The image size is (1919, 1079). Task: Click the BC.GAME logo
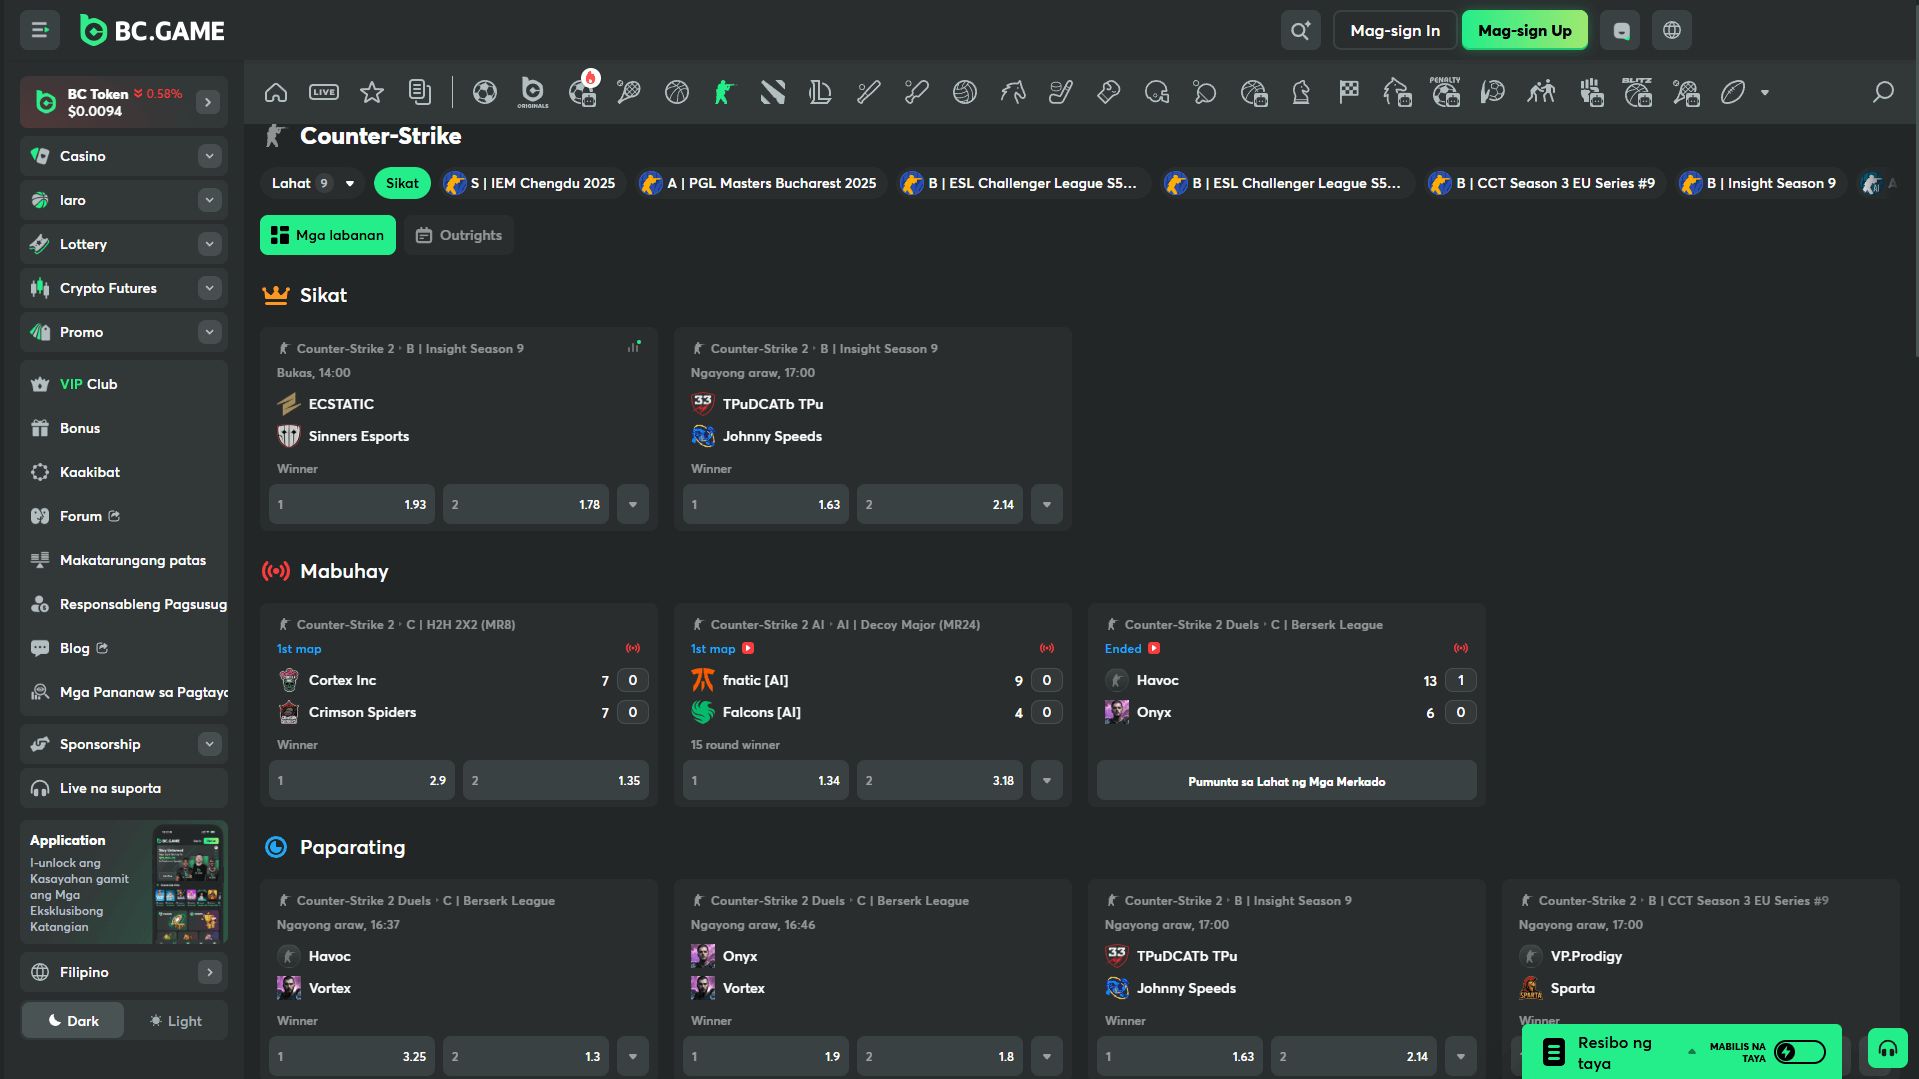[153, 31]
